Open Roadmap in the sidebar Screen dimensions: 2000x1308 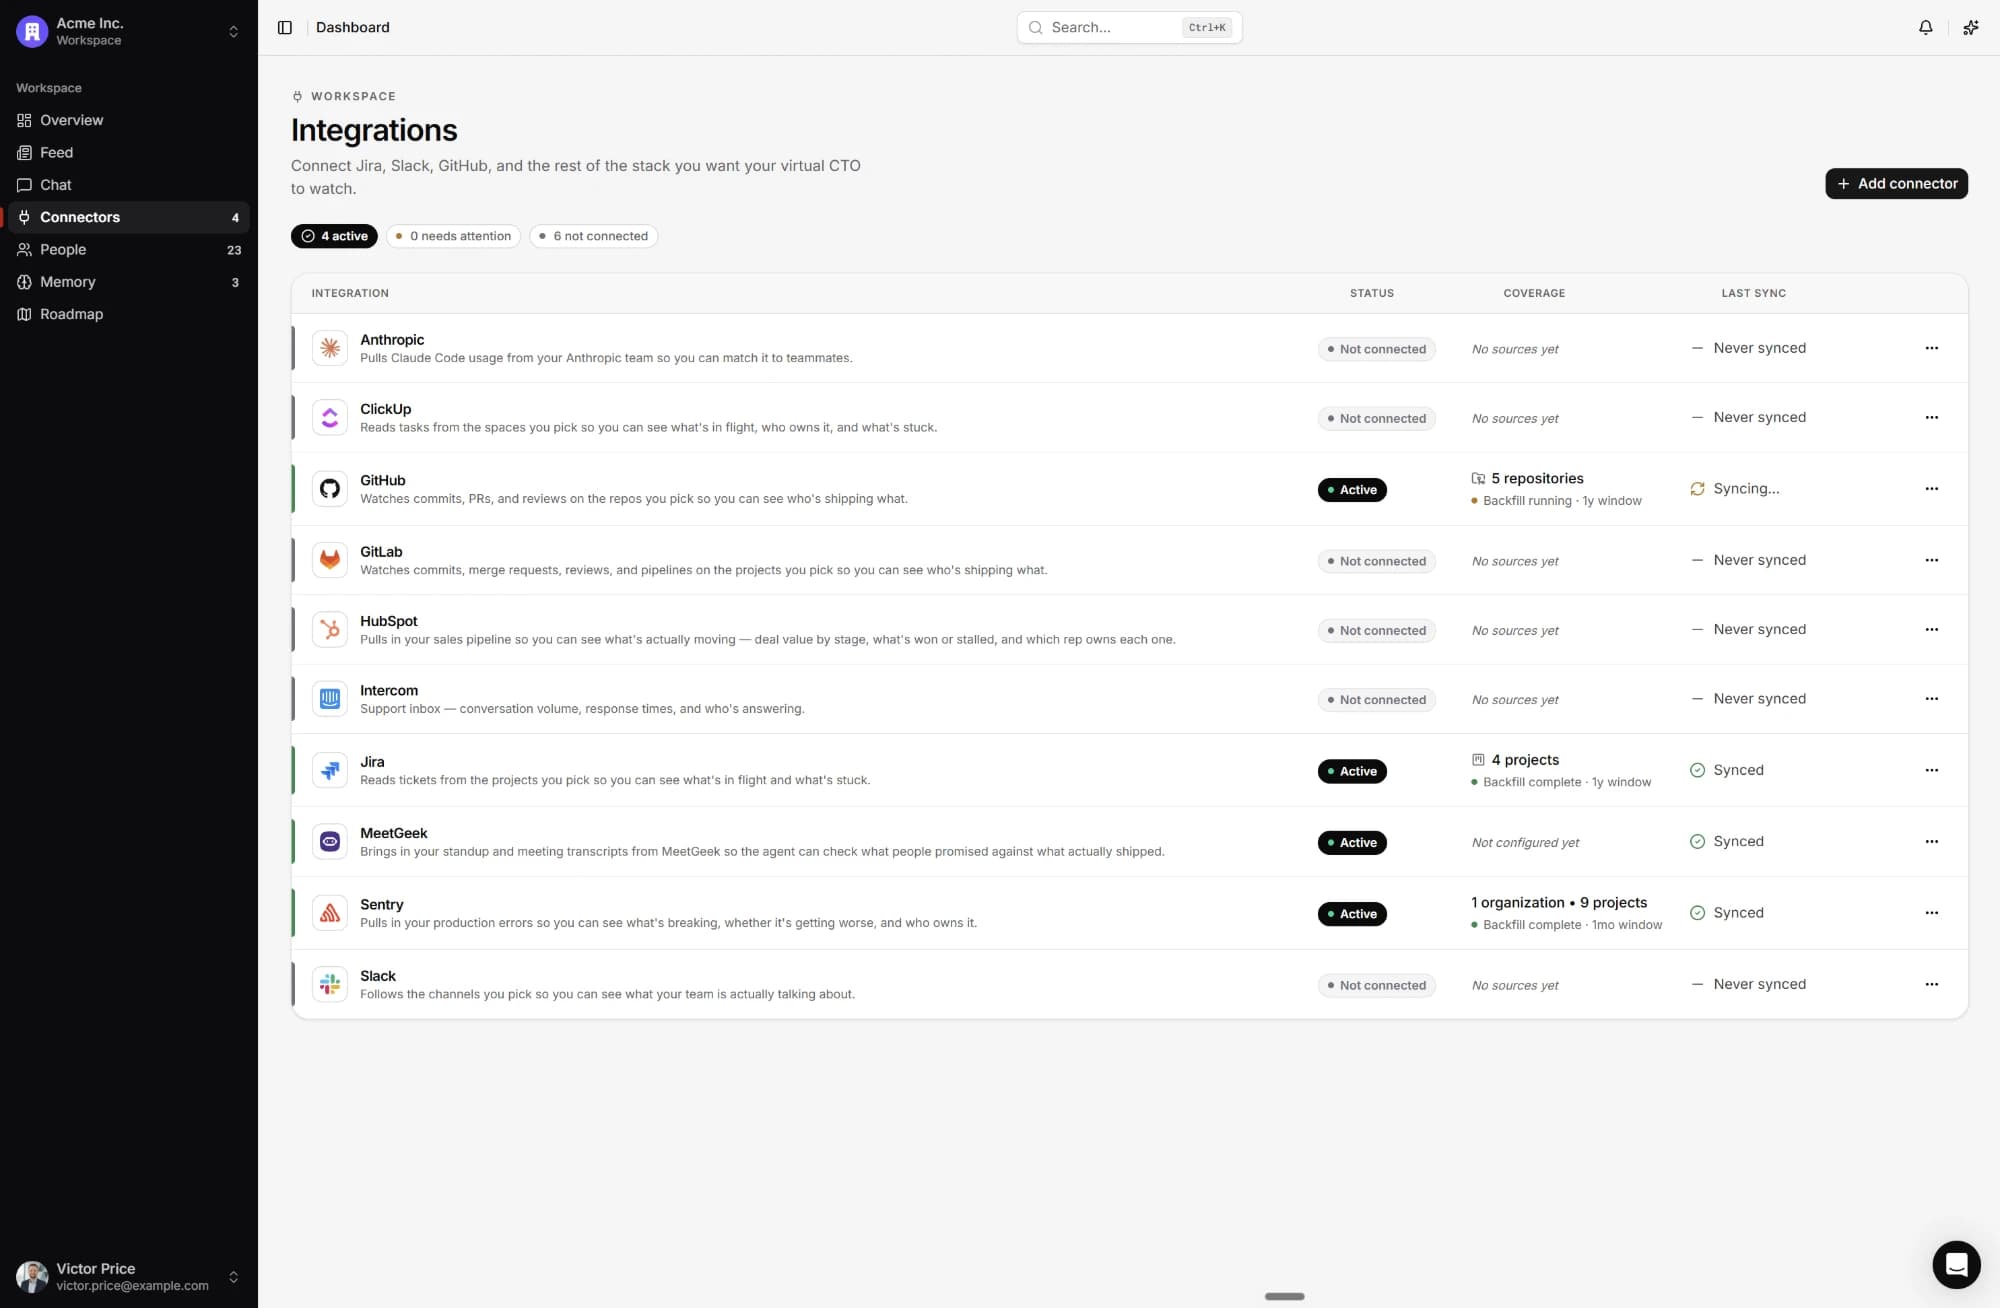click(129, 314)
